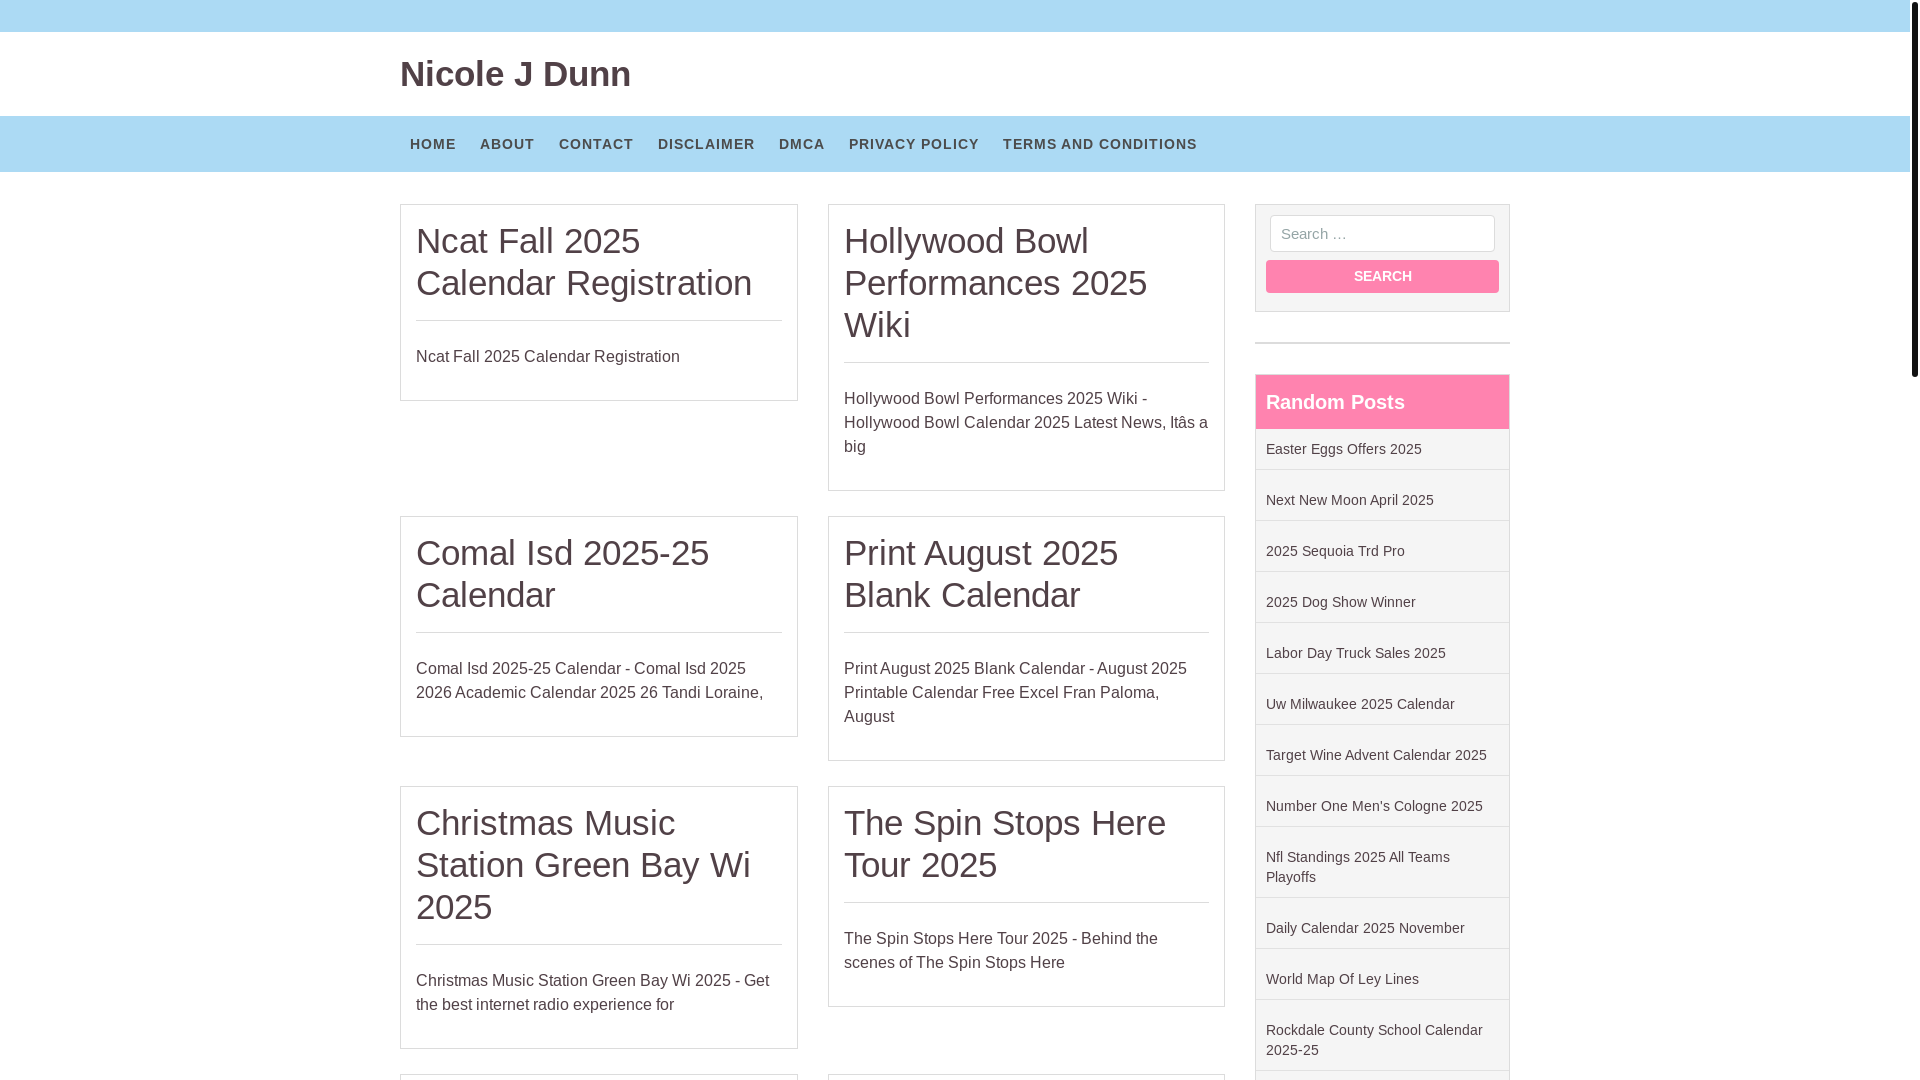Open Labor Day Truck Sales 2025 link
The image size is (1920, 1080).
point(1355,653)
